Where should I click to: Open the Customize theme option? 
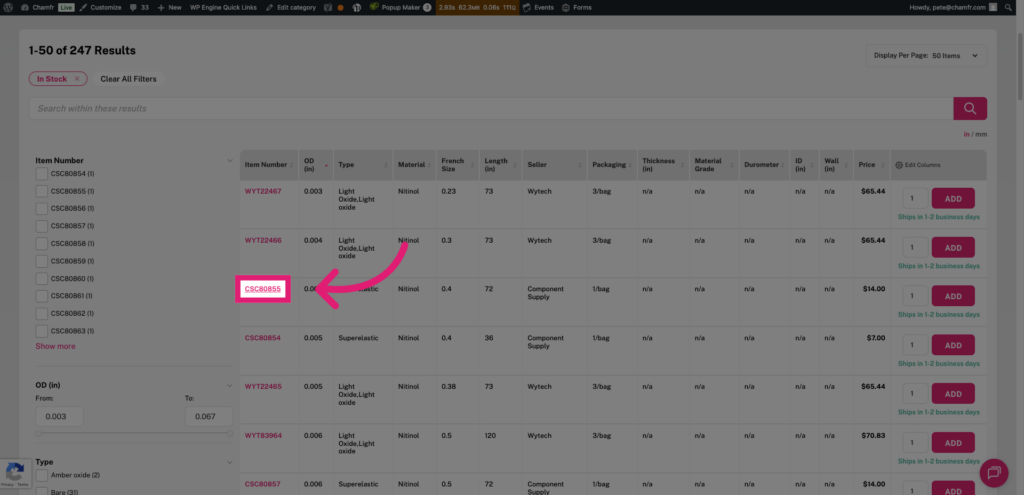point(100,7)
